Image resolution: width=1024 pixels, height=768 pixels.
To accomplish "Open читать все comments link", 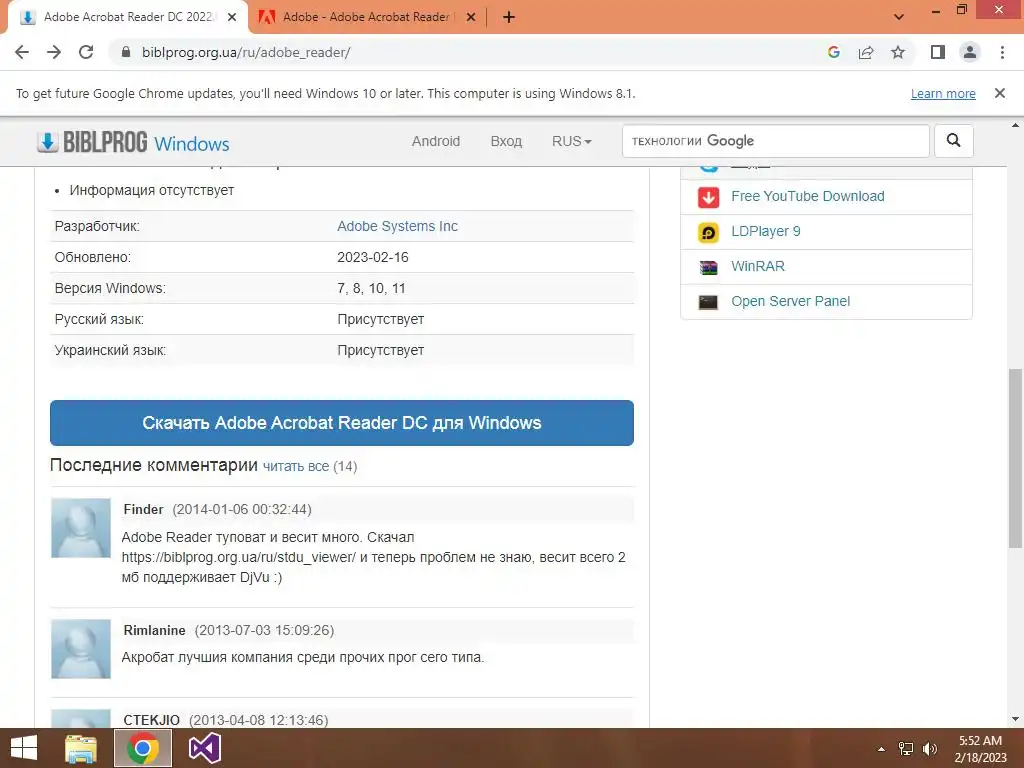I will coord(296,466).
